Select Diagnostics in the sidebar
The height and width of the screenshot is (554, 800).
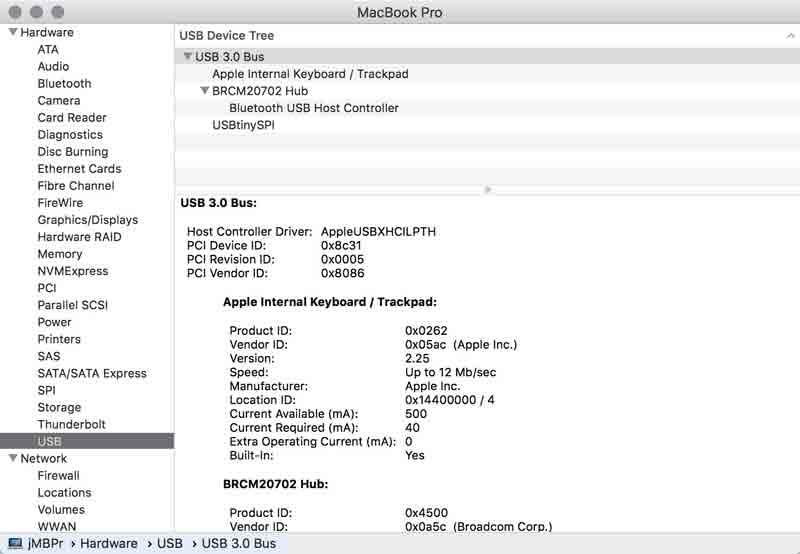point(70,135)
